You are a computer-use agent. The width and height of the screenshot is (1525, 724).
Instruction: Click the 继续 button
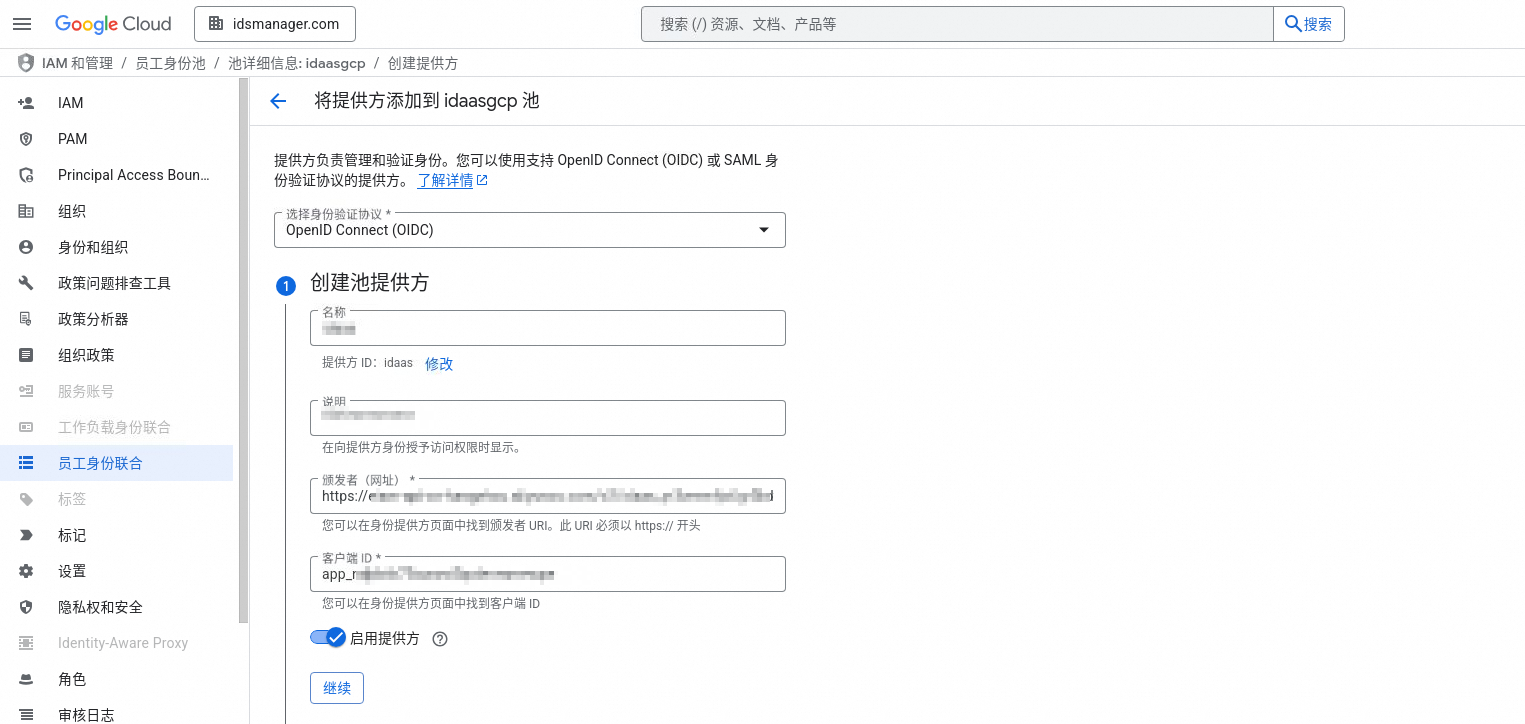[x=337, y=688]
